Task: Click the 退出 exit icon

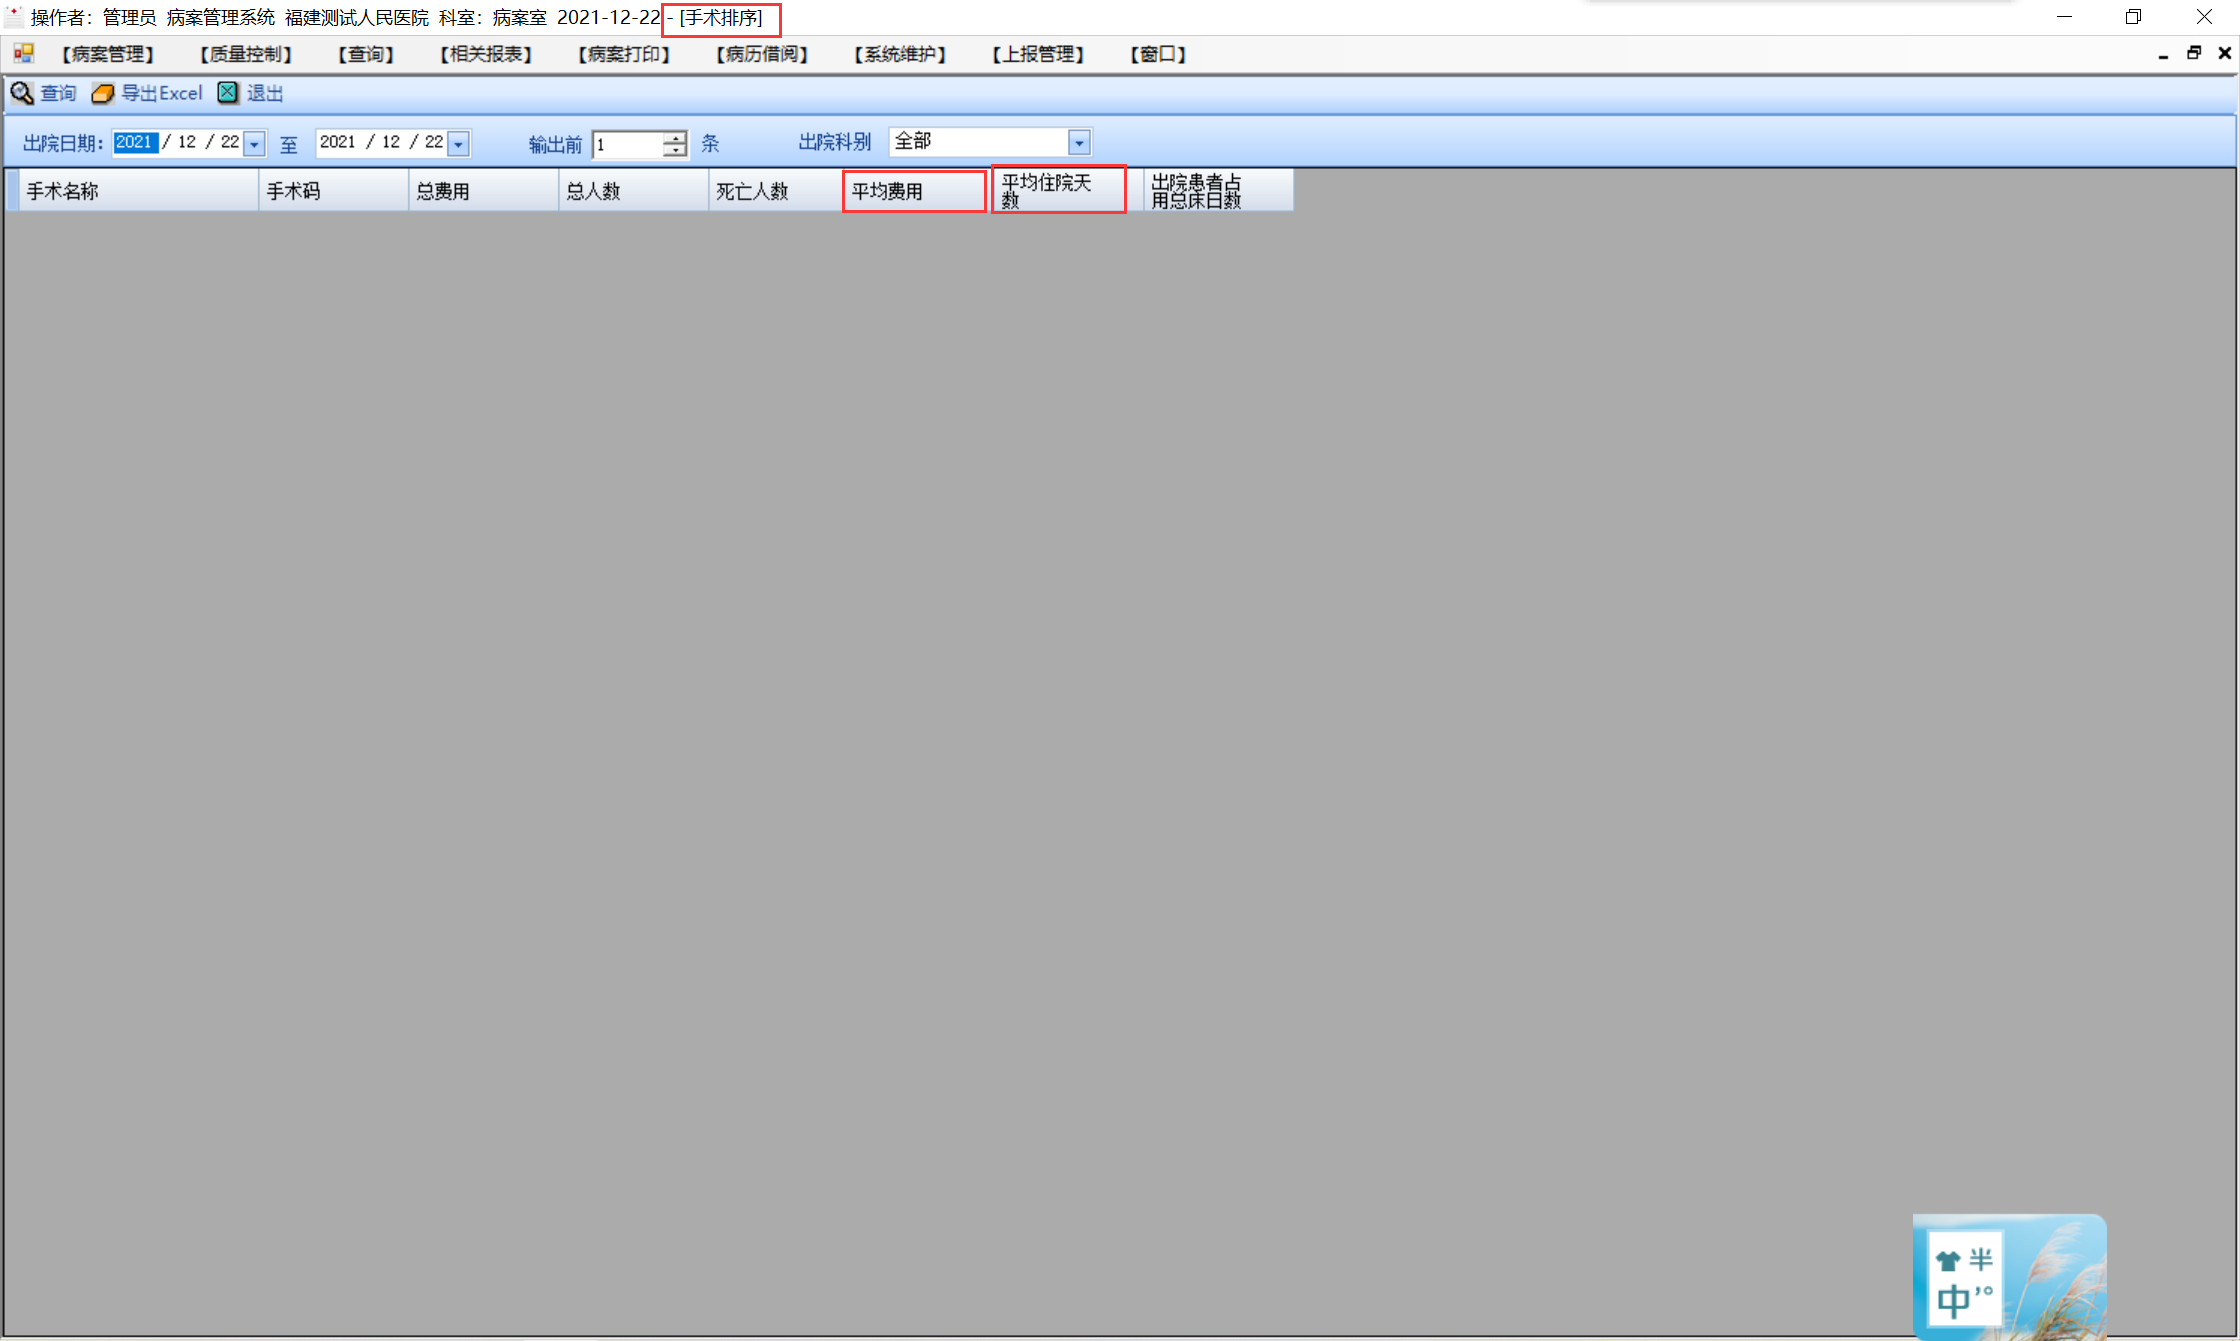Action: 228,93
